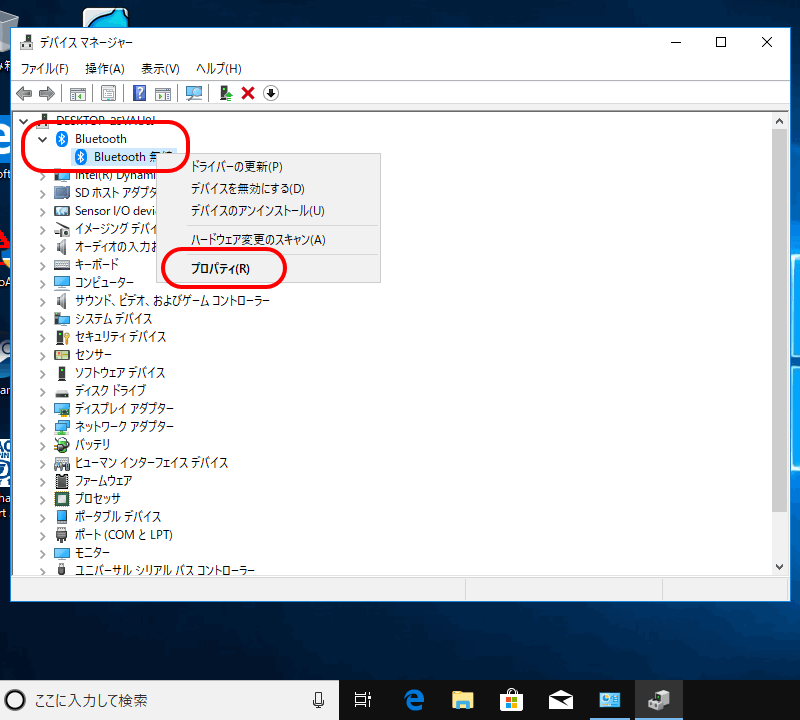Choose デバイスを無効にする(D) in context menu

(247, 188)
